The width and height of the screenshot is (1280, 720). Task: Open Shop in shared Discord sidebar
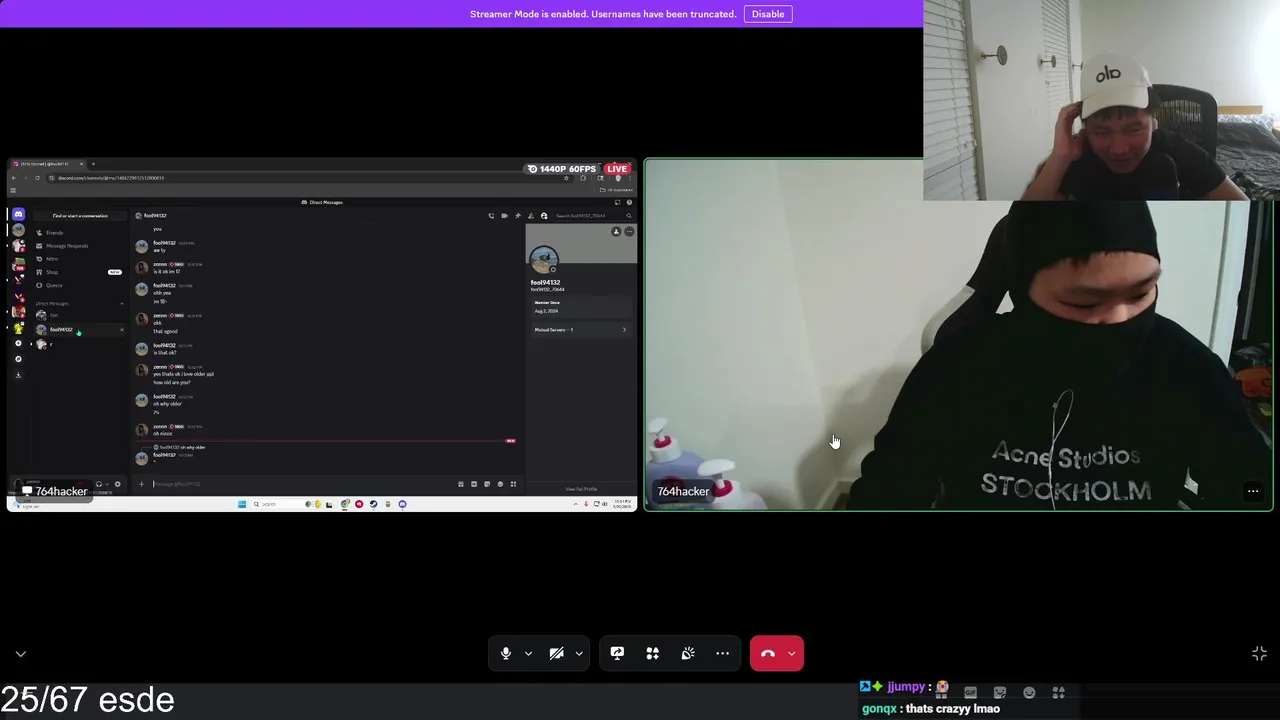click(52, 272)
